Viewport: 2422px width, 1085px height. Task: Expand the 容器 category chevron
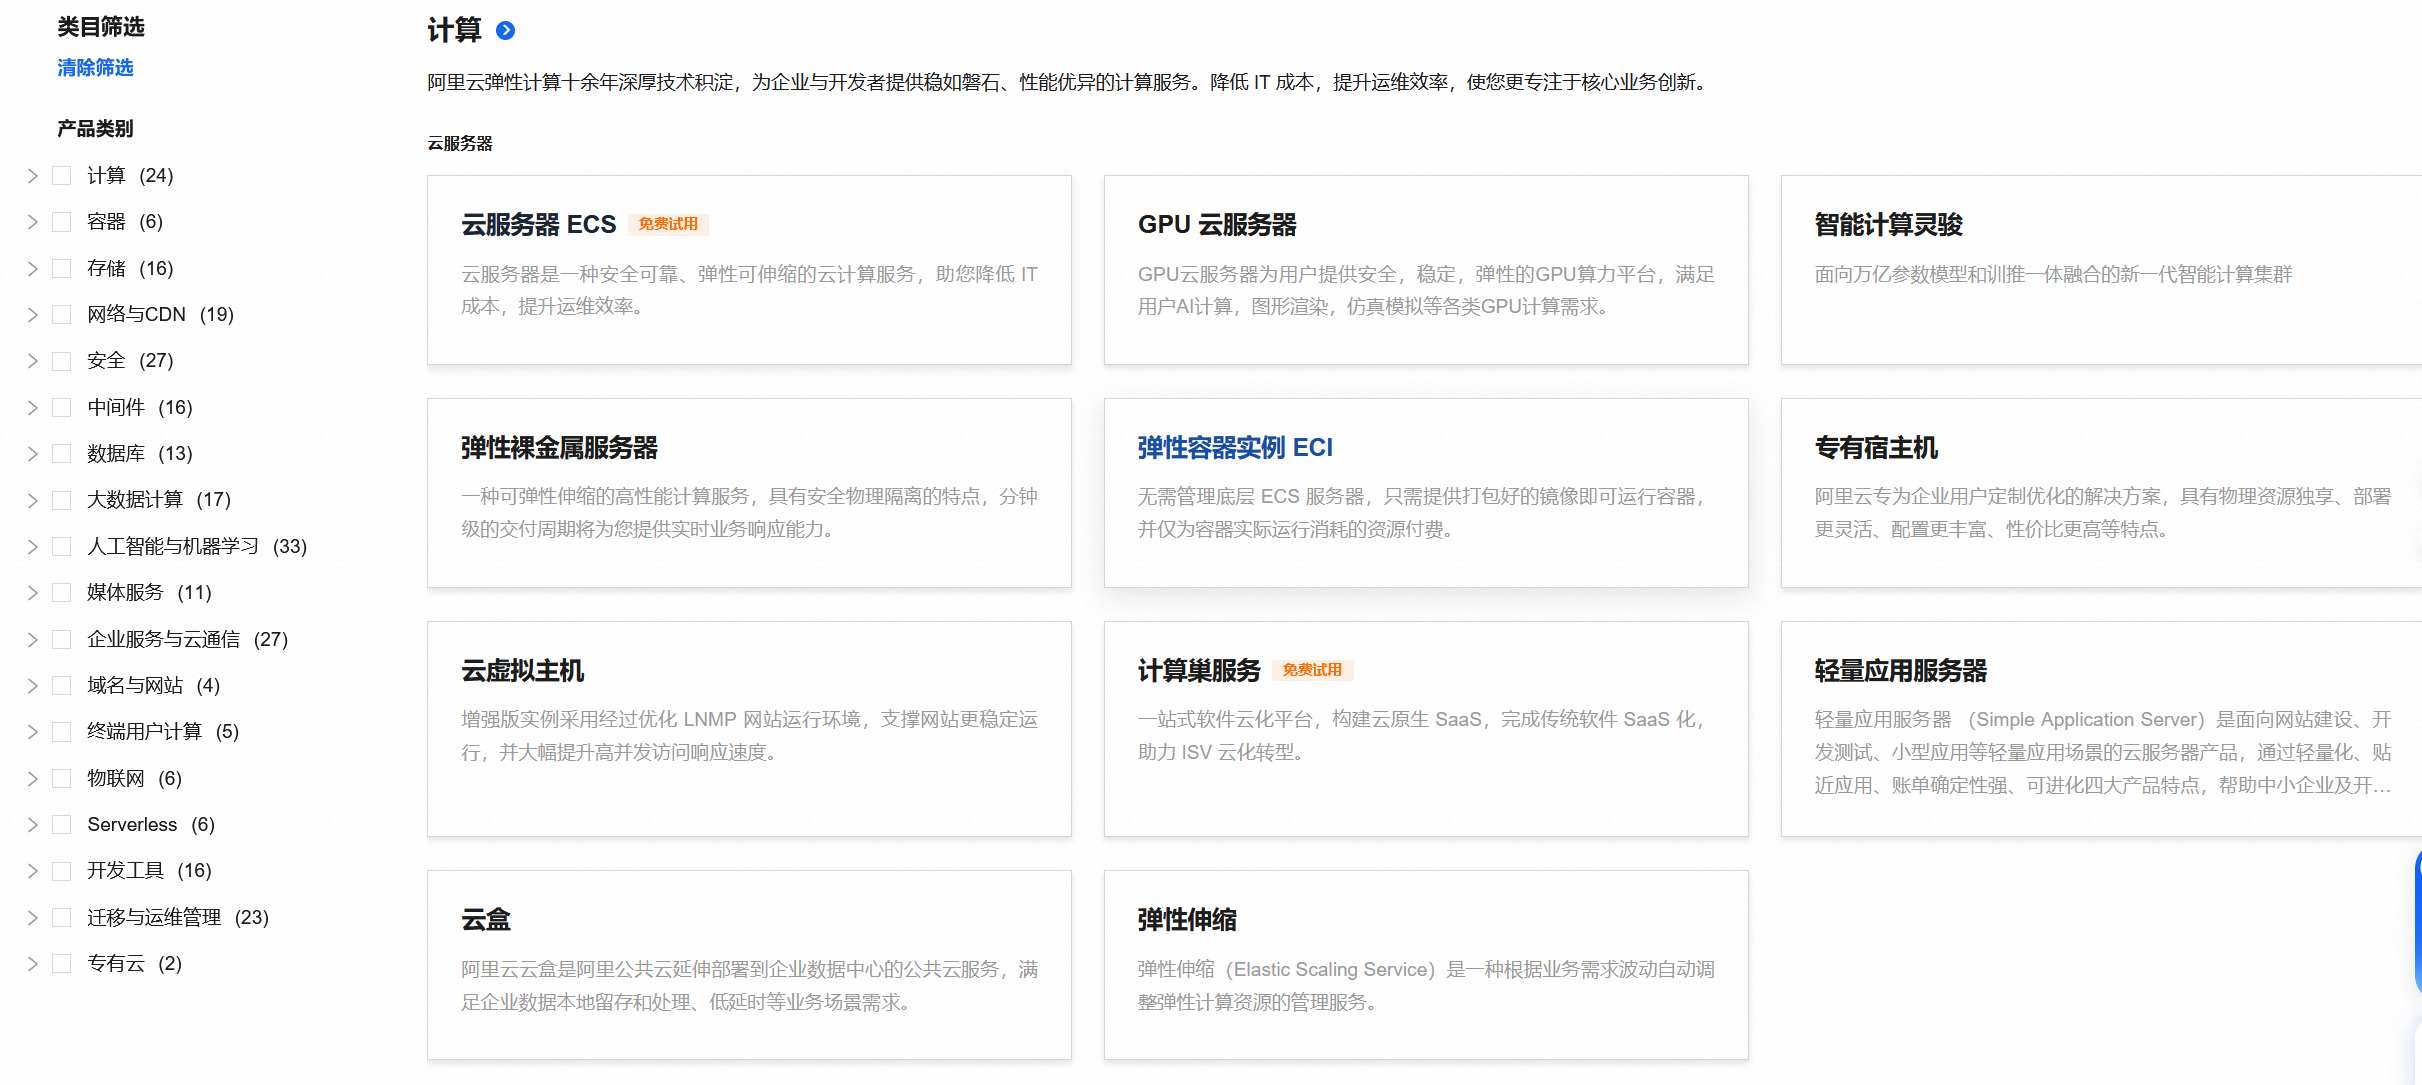[32, 222]
